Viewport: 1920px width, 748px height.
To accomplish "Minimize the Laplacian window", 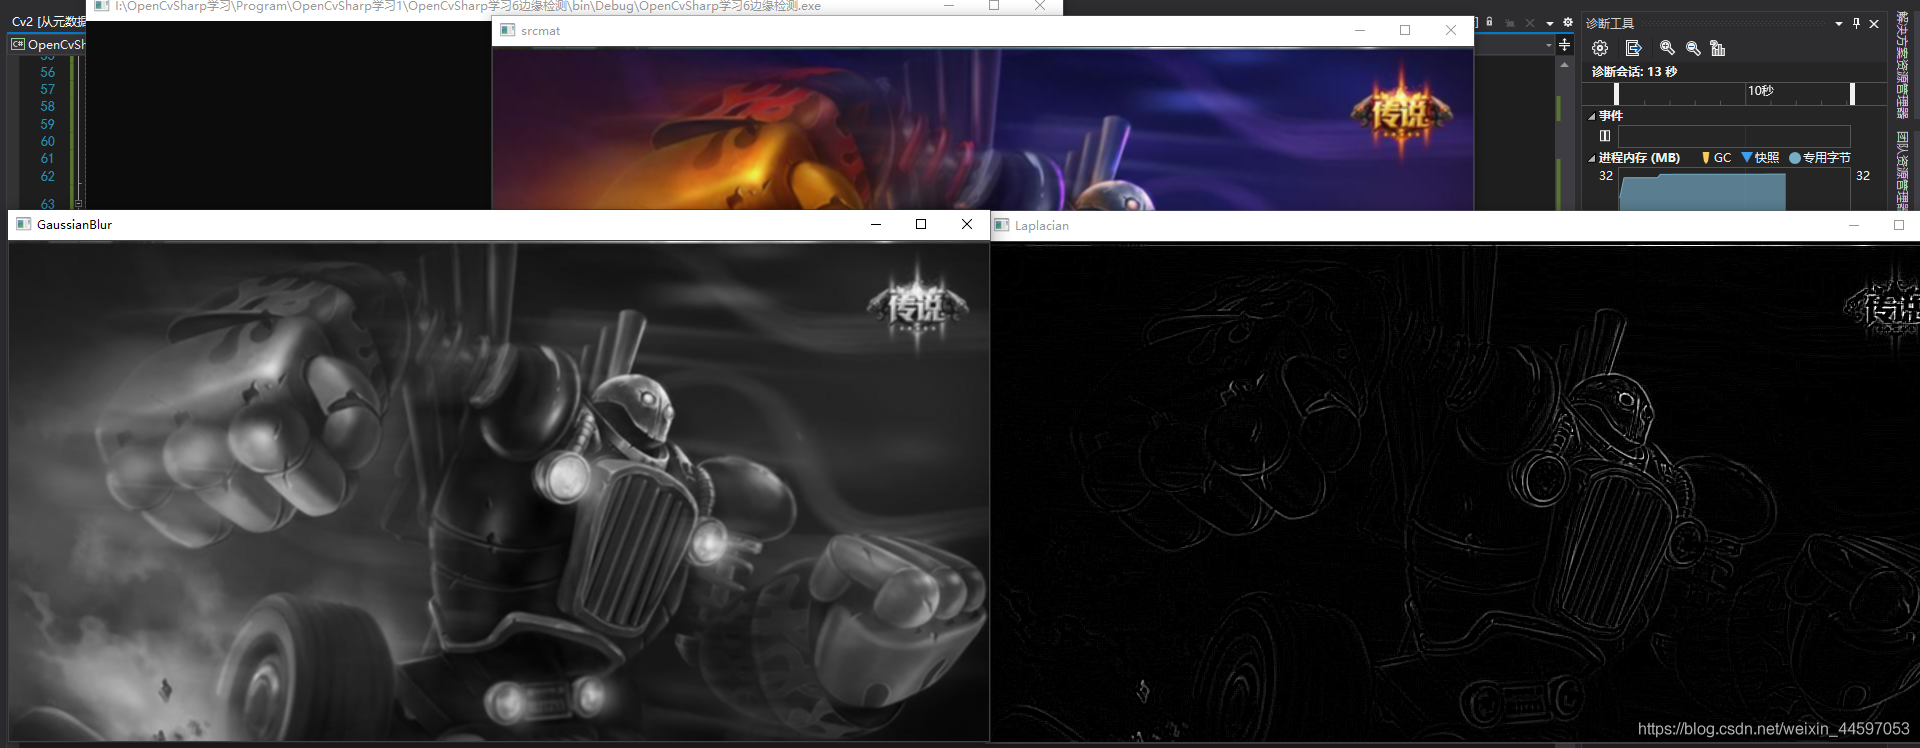I will pyautogui.click(x=1853, y=226).
